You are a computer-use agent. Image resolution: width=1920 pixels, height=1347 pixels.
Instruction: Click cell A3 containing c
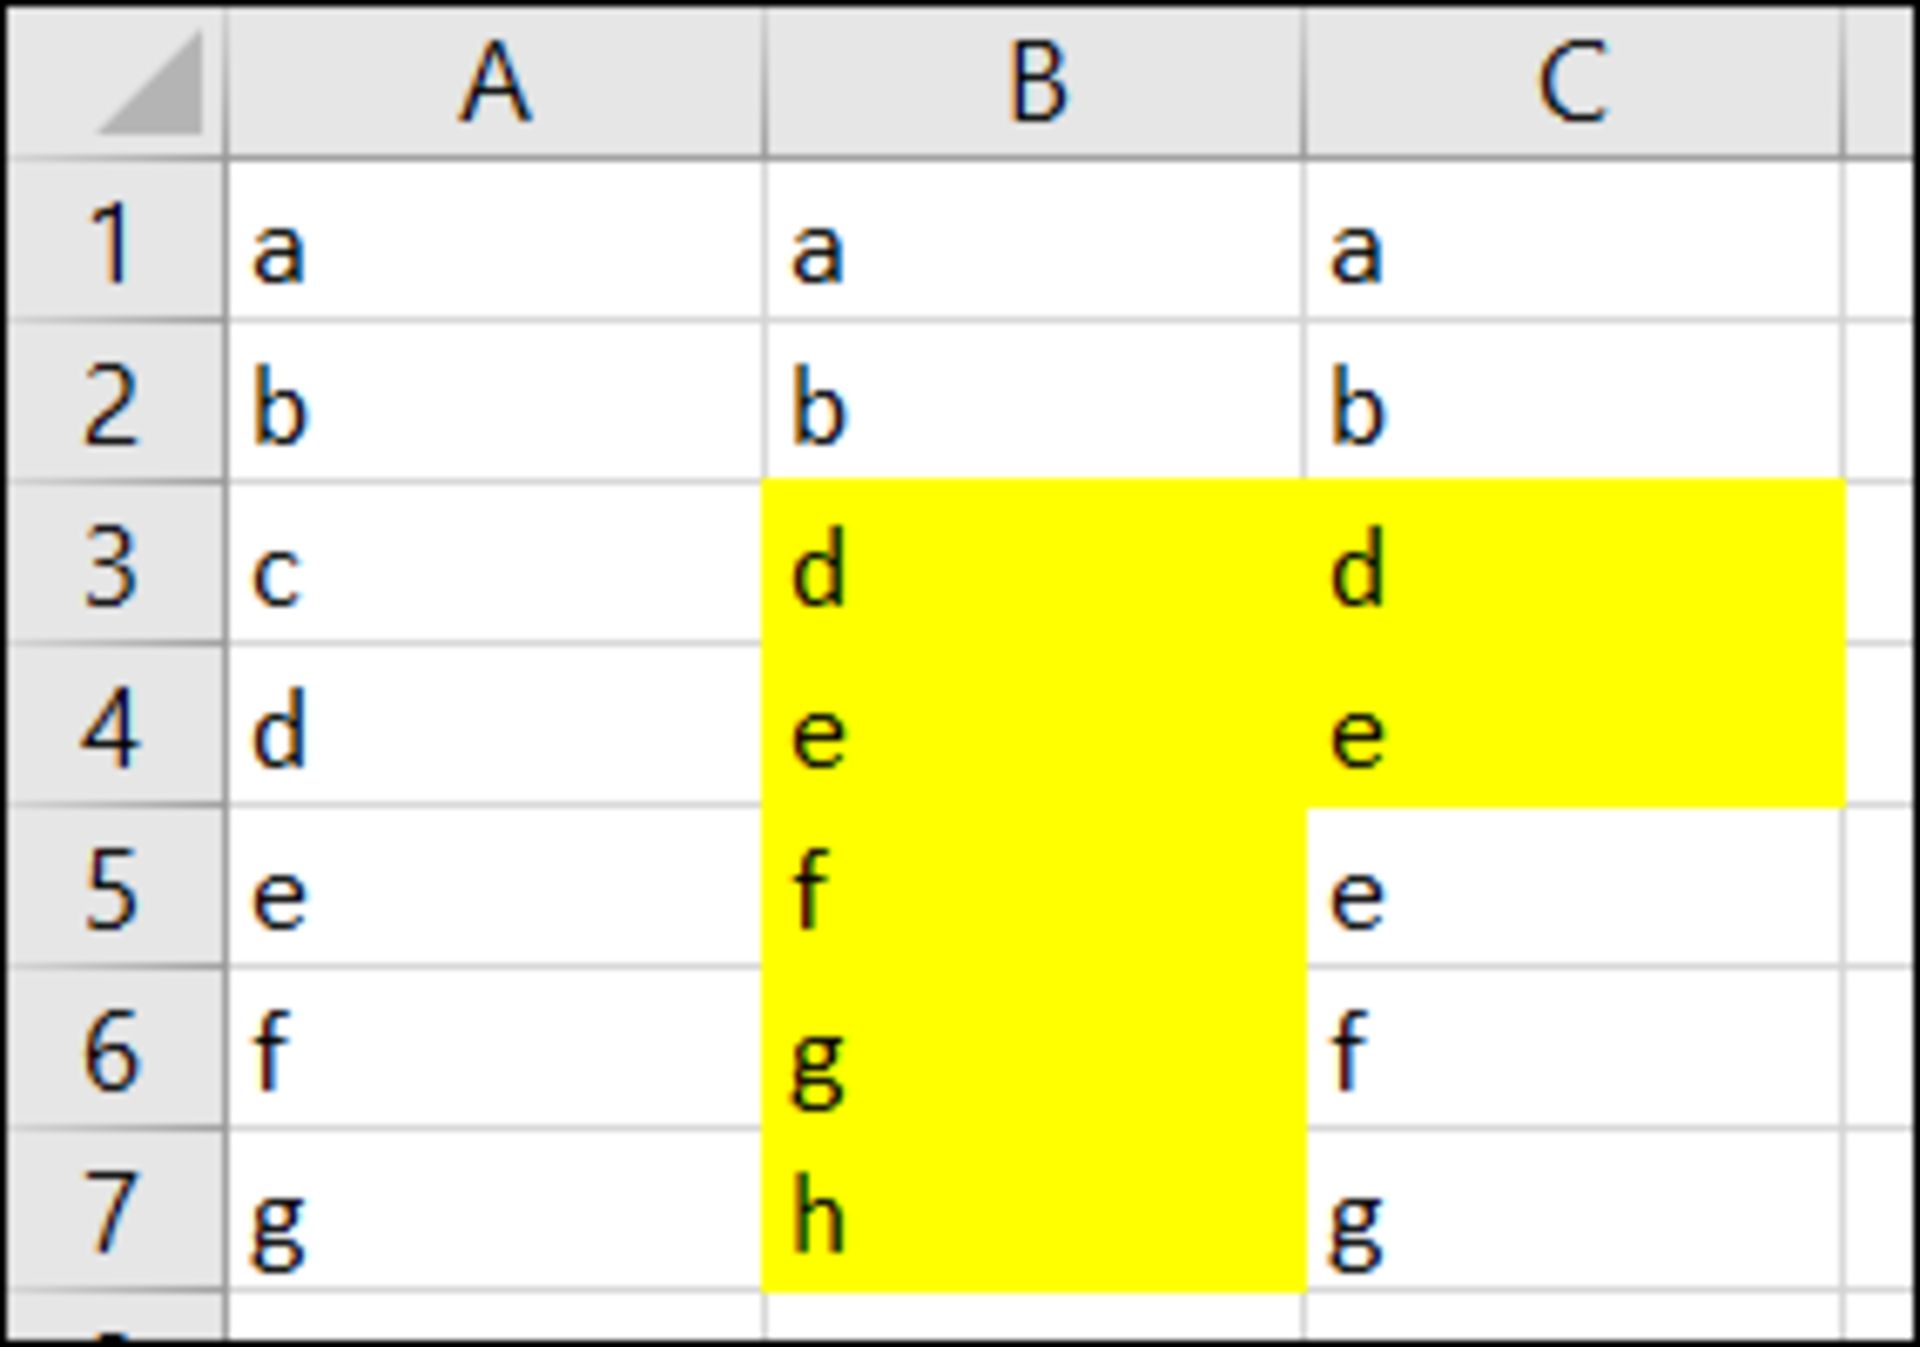pos(495,564)
